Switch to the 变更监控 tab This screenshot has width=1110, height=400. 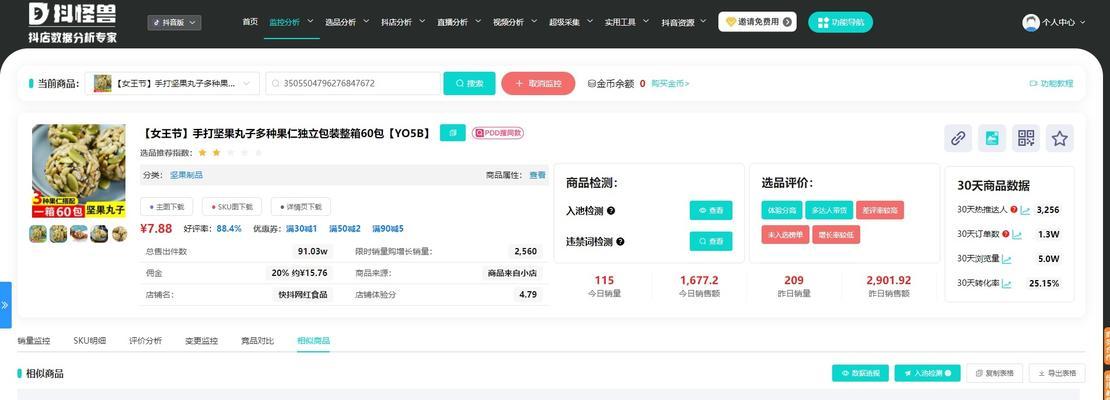[x=201, y=341]
